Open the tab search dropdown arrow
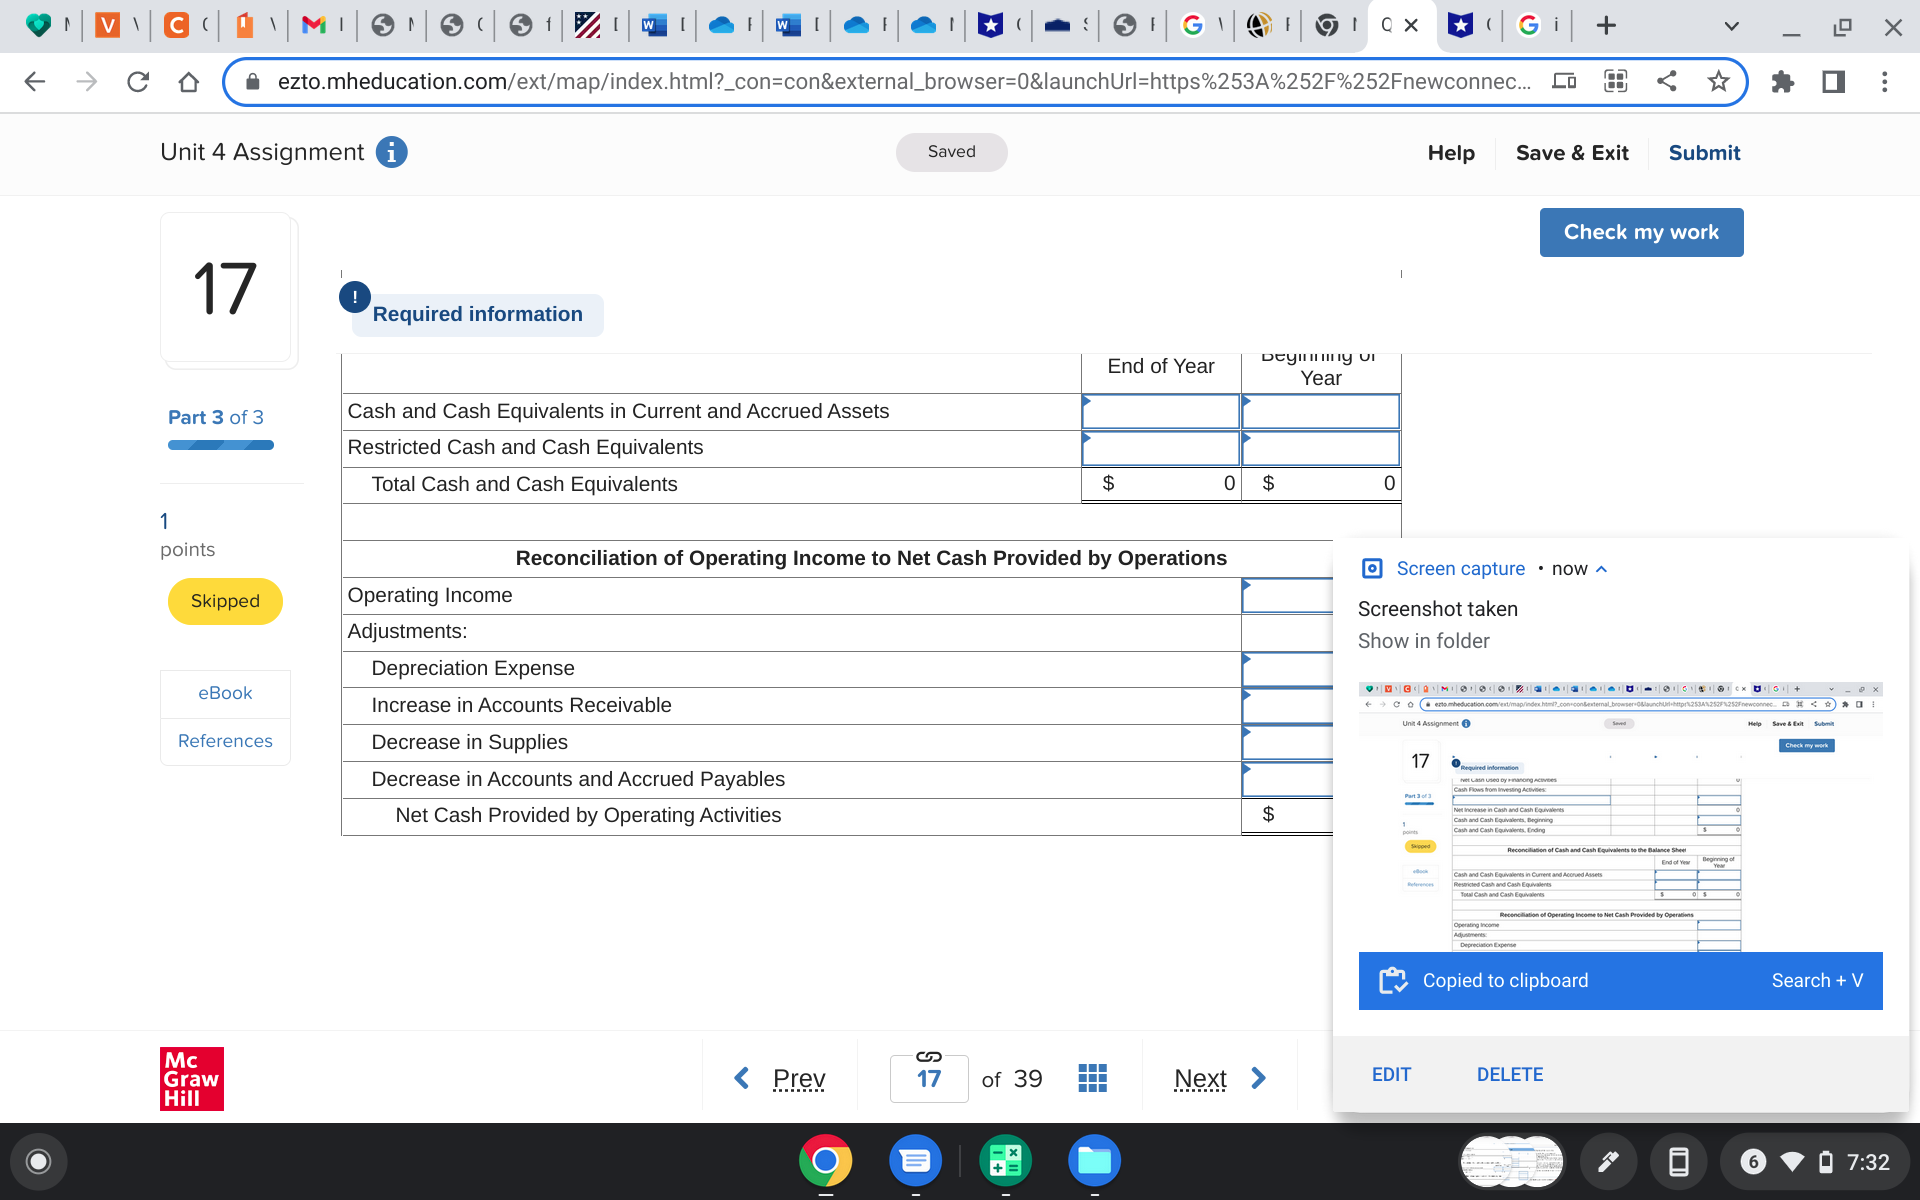This screenshot has width=1920, height=1200. click(x=1731, y=27)
